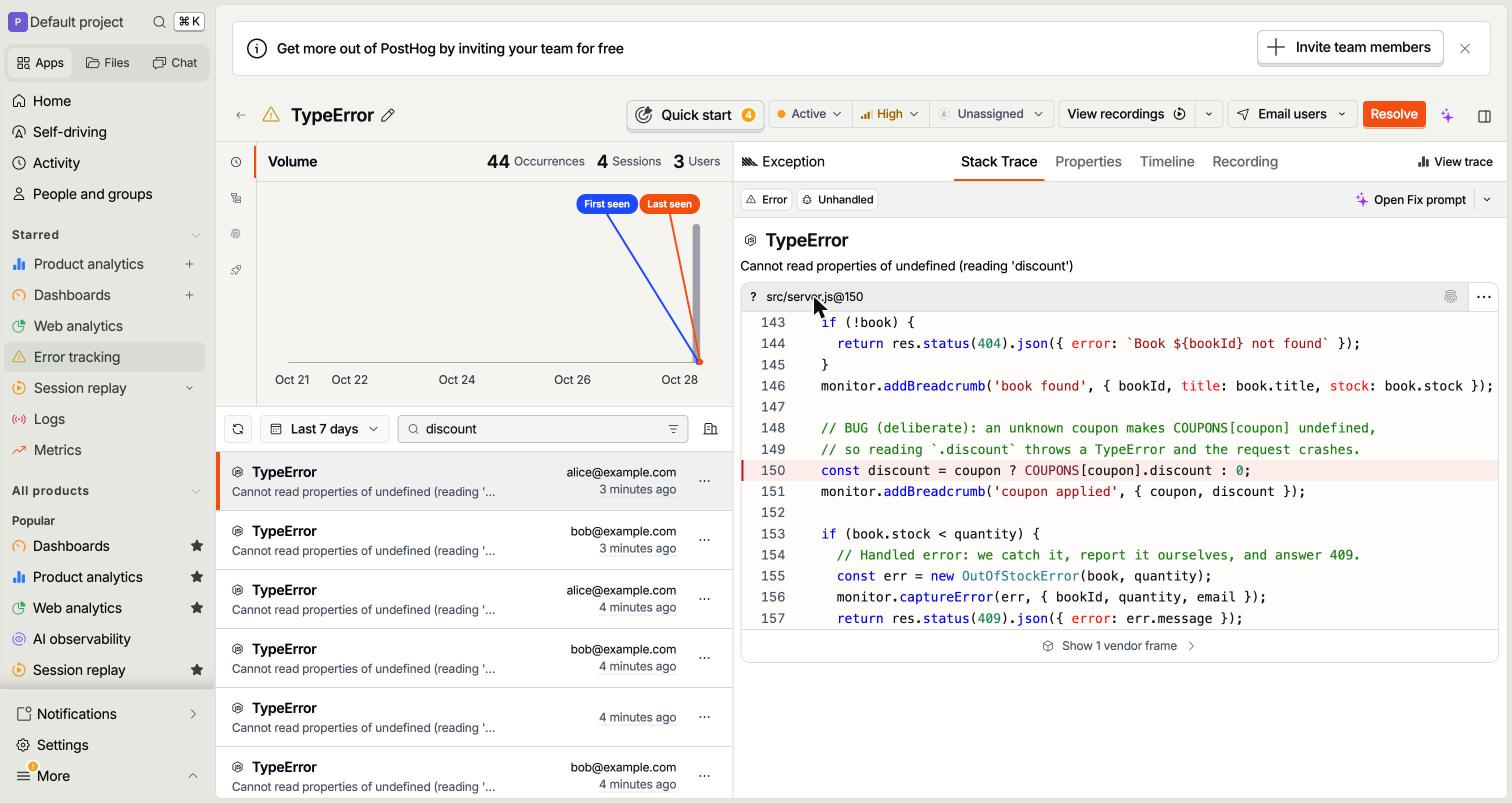Image resolution: width=1512 pixels, height=803 pixels.
Task: Open Error tracking in the sidebar
Action: 105,357
